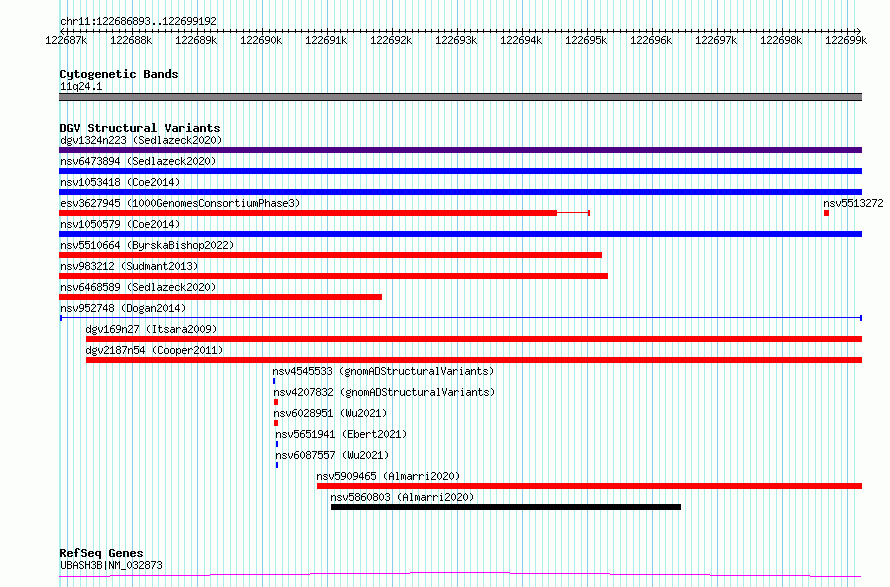The width and height of the screenshot is (890, 587).
Task: Open the nsv5651941 (Ebert2021) label
Action: pyautogui.click(x=341, y=434)
